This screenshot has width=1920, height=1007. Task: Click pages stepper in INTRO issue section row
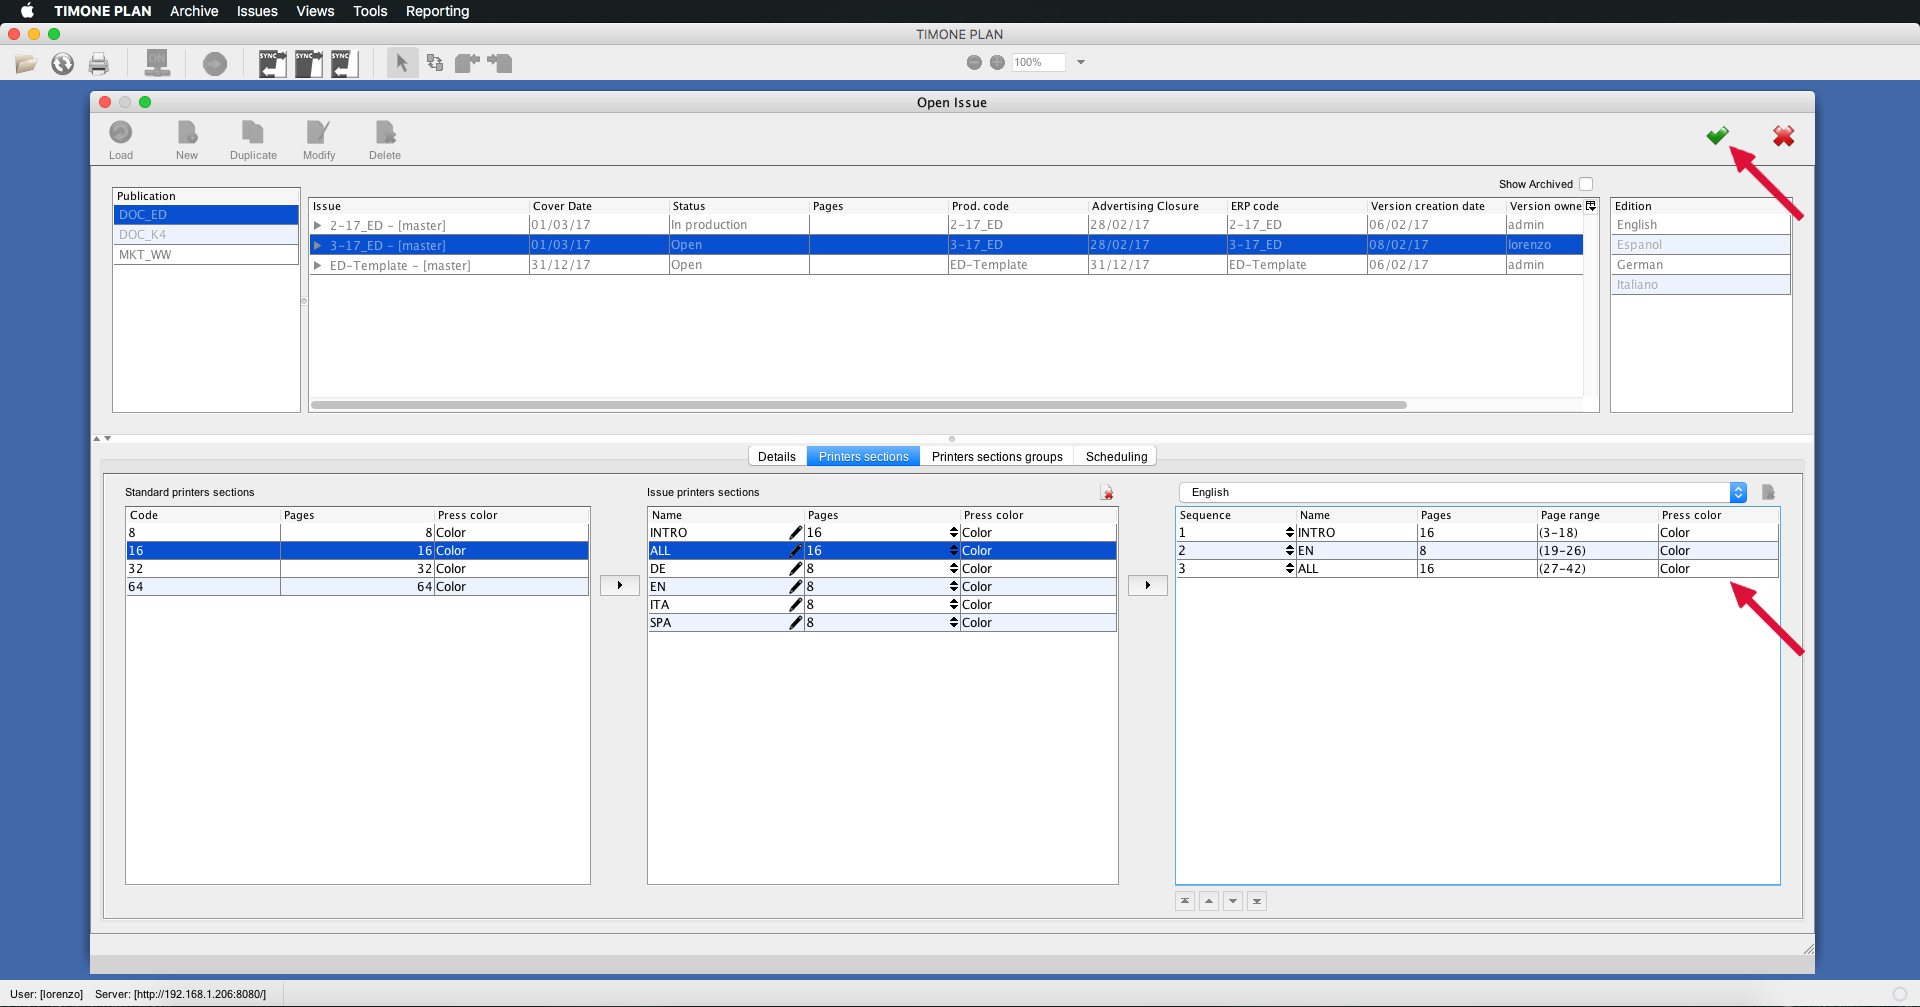[x=954, y=533]
